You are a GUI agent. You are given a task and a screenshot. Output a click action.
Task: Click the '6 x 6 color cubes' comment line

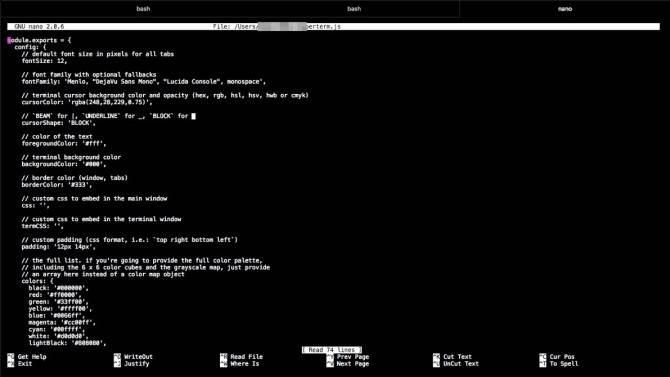146,267
